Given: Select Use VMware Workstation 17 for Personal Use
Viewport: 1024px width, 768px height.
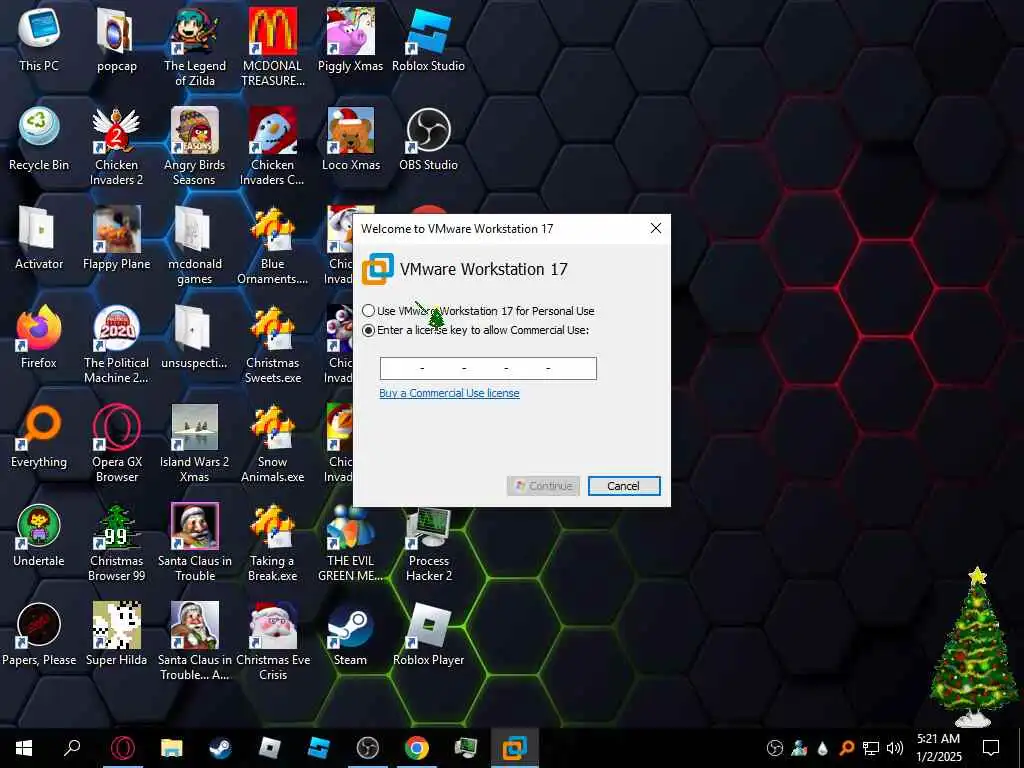Looking at the screenshot, I should 369,311.
